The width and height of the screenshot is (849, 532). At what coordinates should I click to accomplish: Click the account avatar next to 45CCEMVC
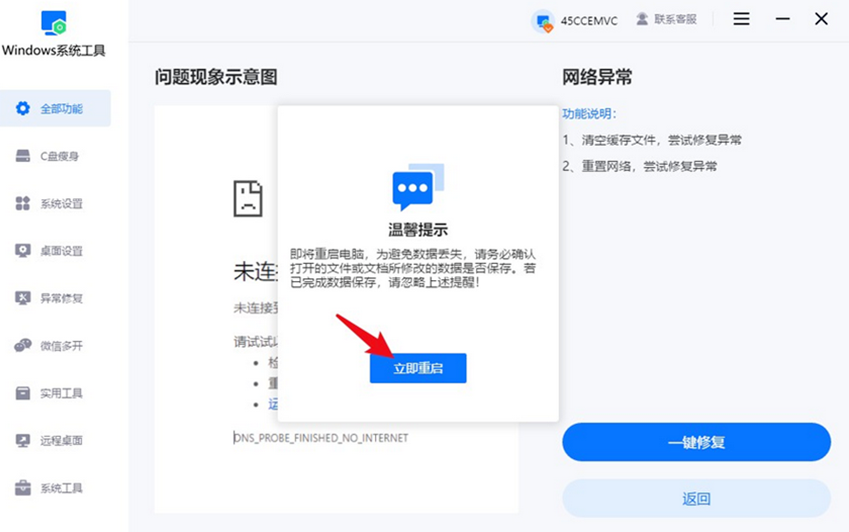click(x=543, y=21)
